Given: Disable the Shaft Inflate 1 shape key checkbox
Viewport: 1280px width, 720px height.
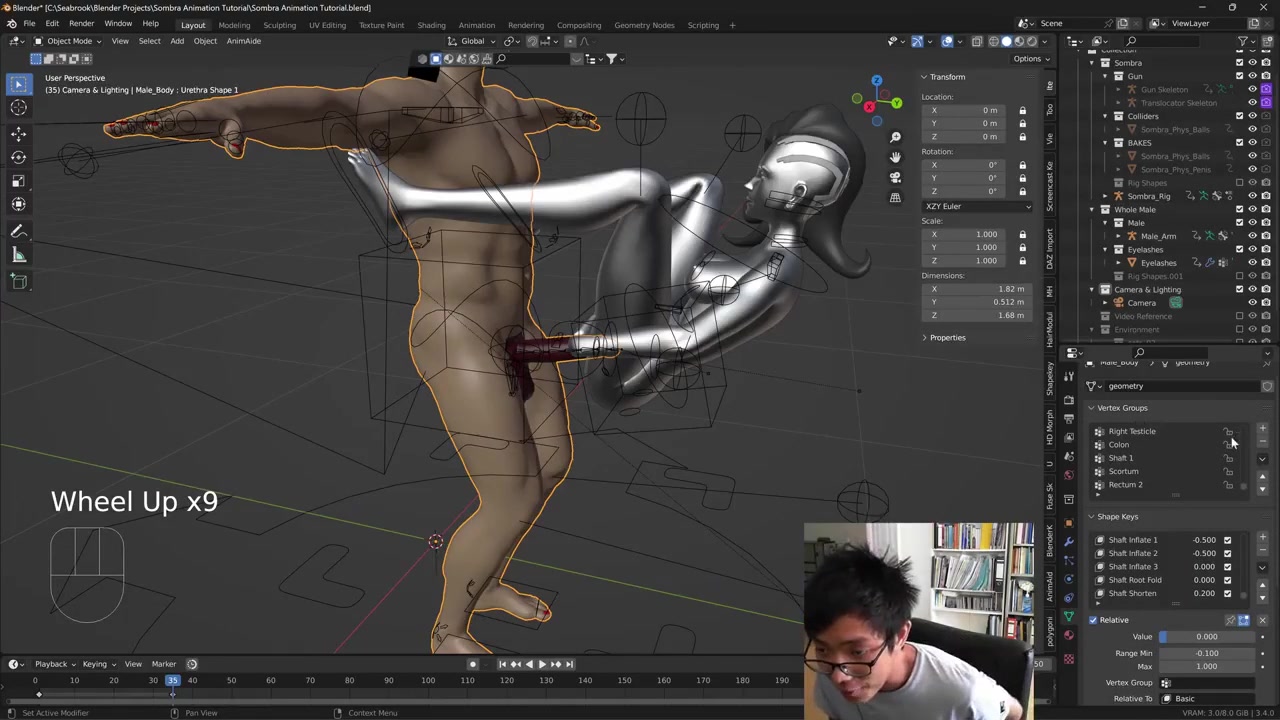Looking at the screenshot, I should tap(1227, 540).
